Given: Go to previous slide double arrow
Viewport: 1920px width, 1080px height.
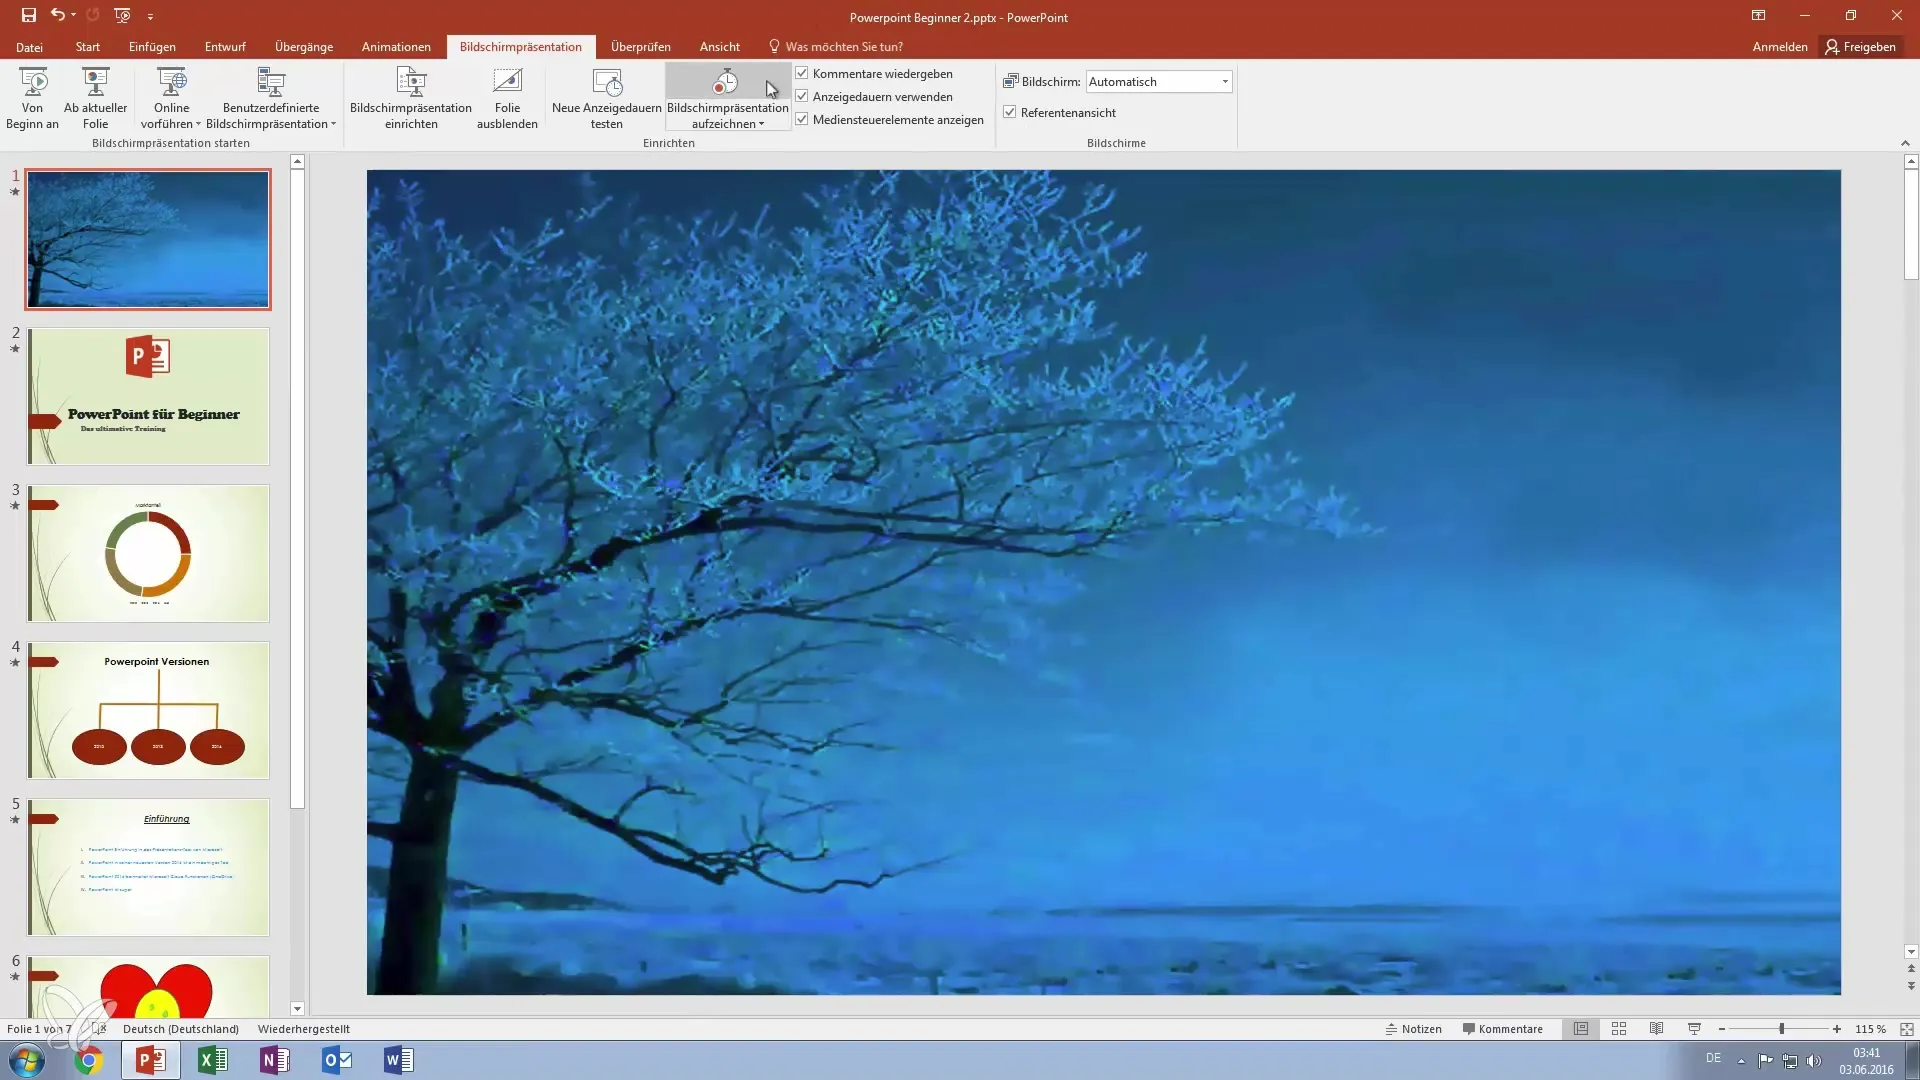Looking at the screenshot, I should pos(1911,969).
